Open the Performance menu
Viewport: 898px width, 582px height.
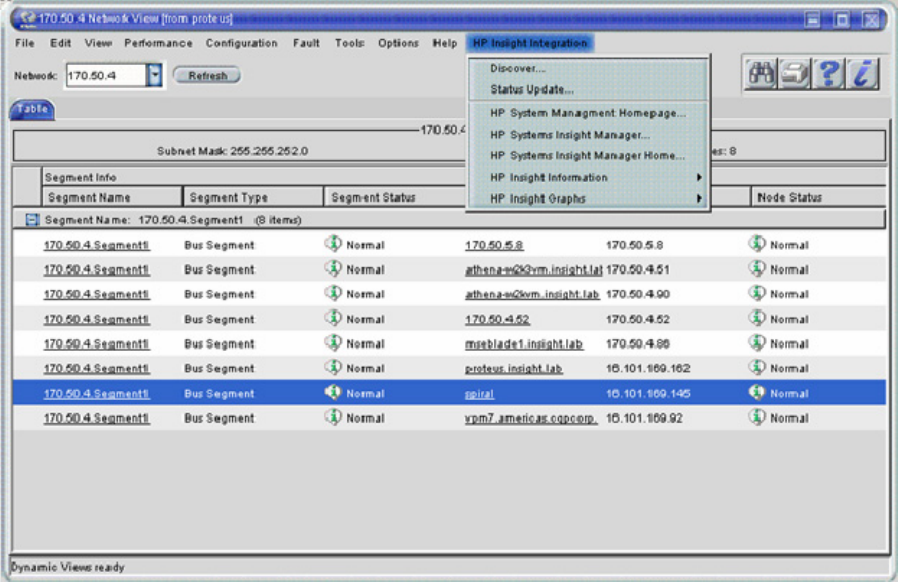point(158,43)
